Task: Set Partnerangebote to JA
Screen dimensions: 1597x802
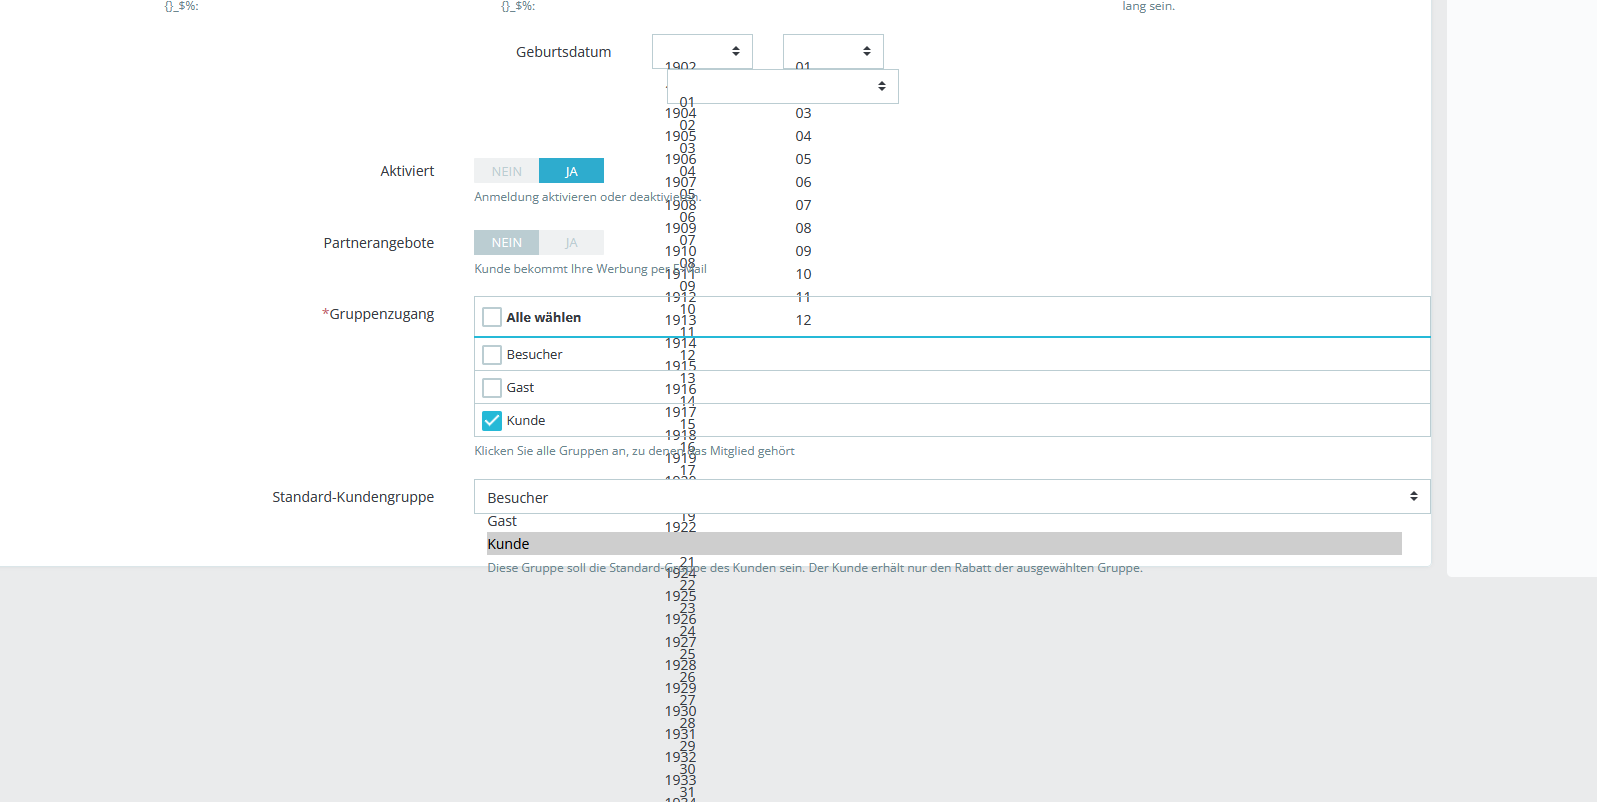Action: 571,243
